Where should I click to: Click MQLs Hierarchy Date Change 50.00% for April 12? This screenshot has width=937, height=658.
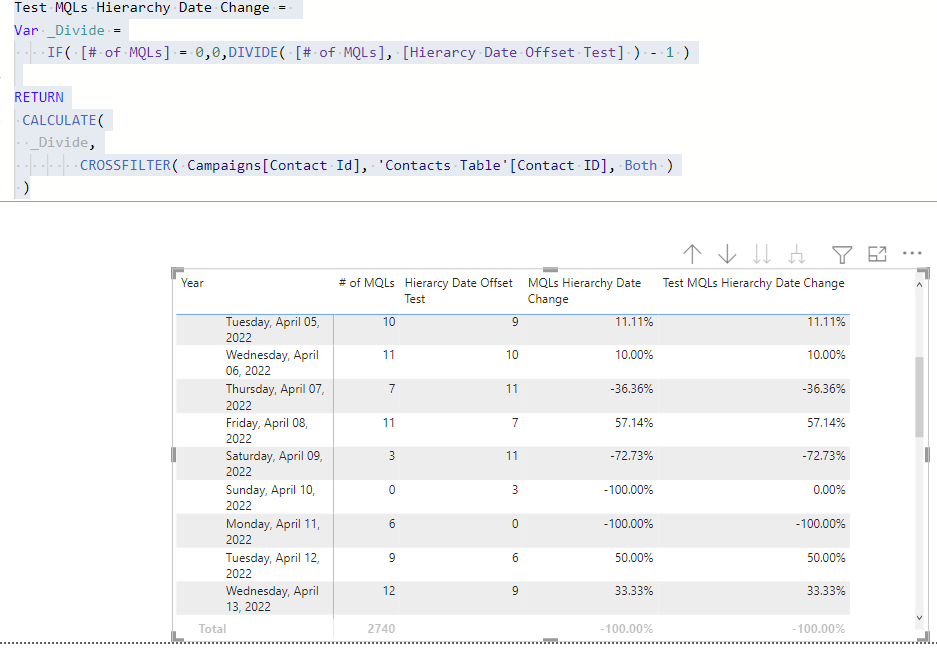[634, 558]
